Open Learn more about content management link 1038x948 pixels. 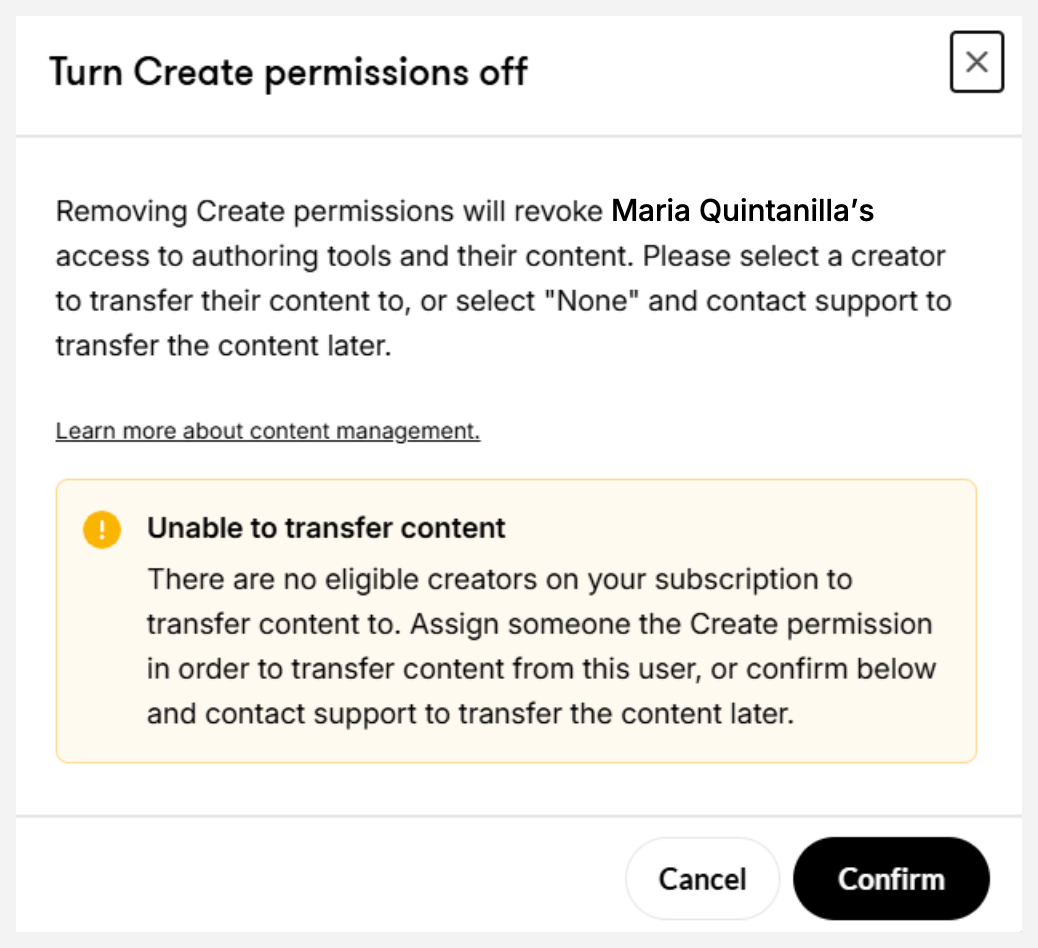coord(267,431)
